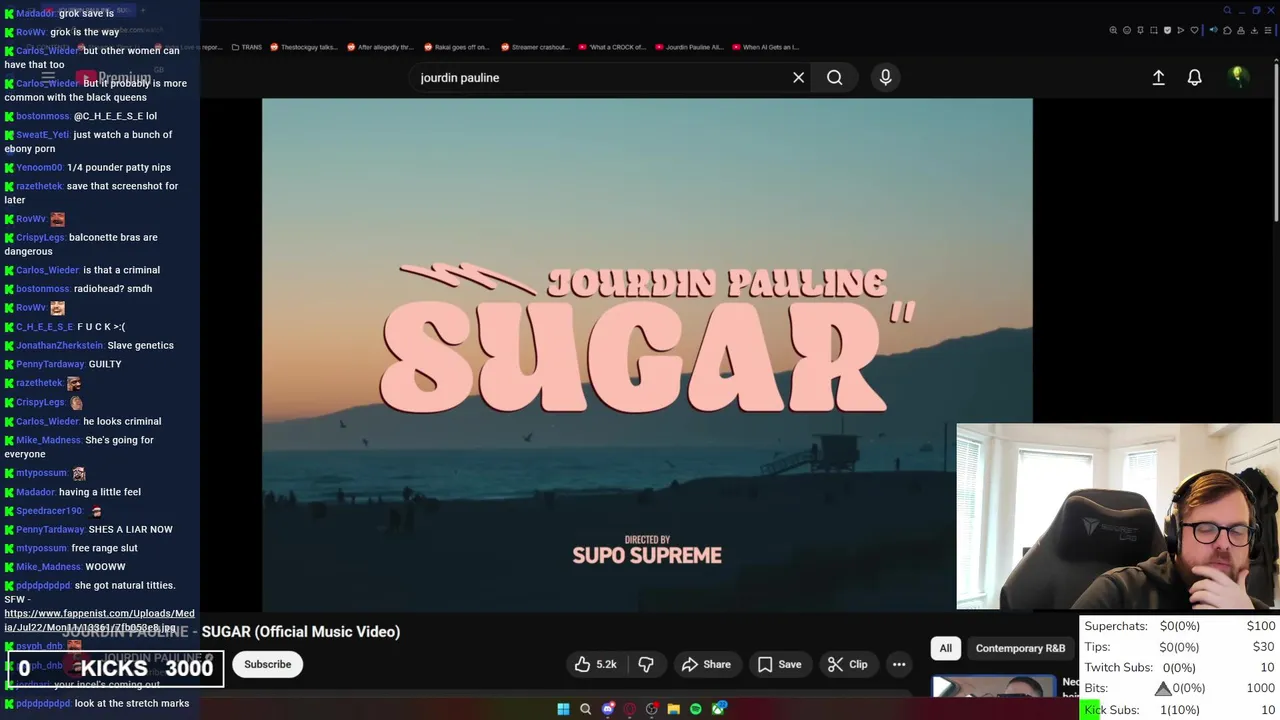
Task: Open File Explorer folder on taskbar
Action: click(673, 709)
